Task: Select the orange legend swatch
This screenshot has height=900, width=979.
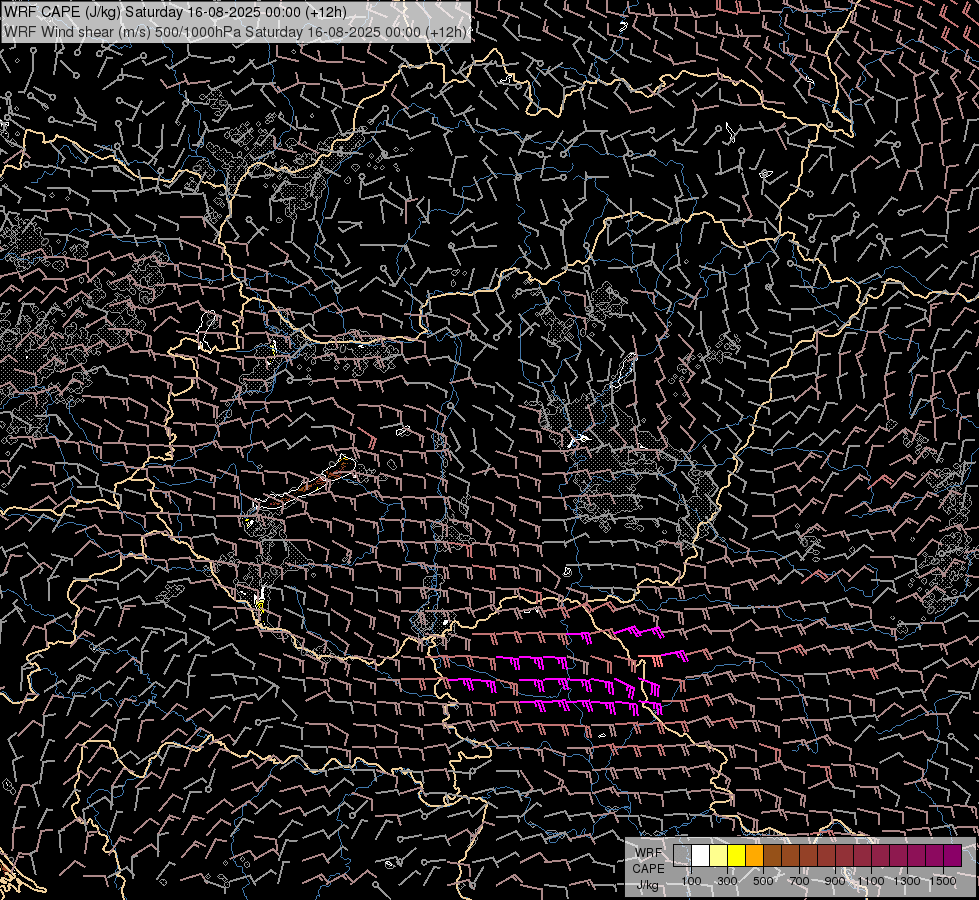Action: pyautogui.click(x=755, y=855)
